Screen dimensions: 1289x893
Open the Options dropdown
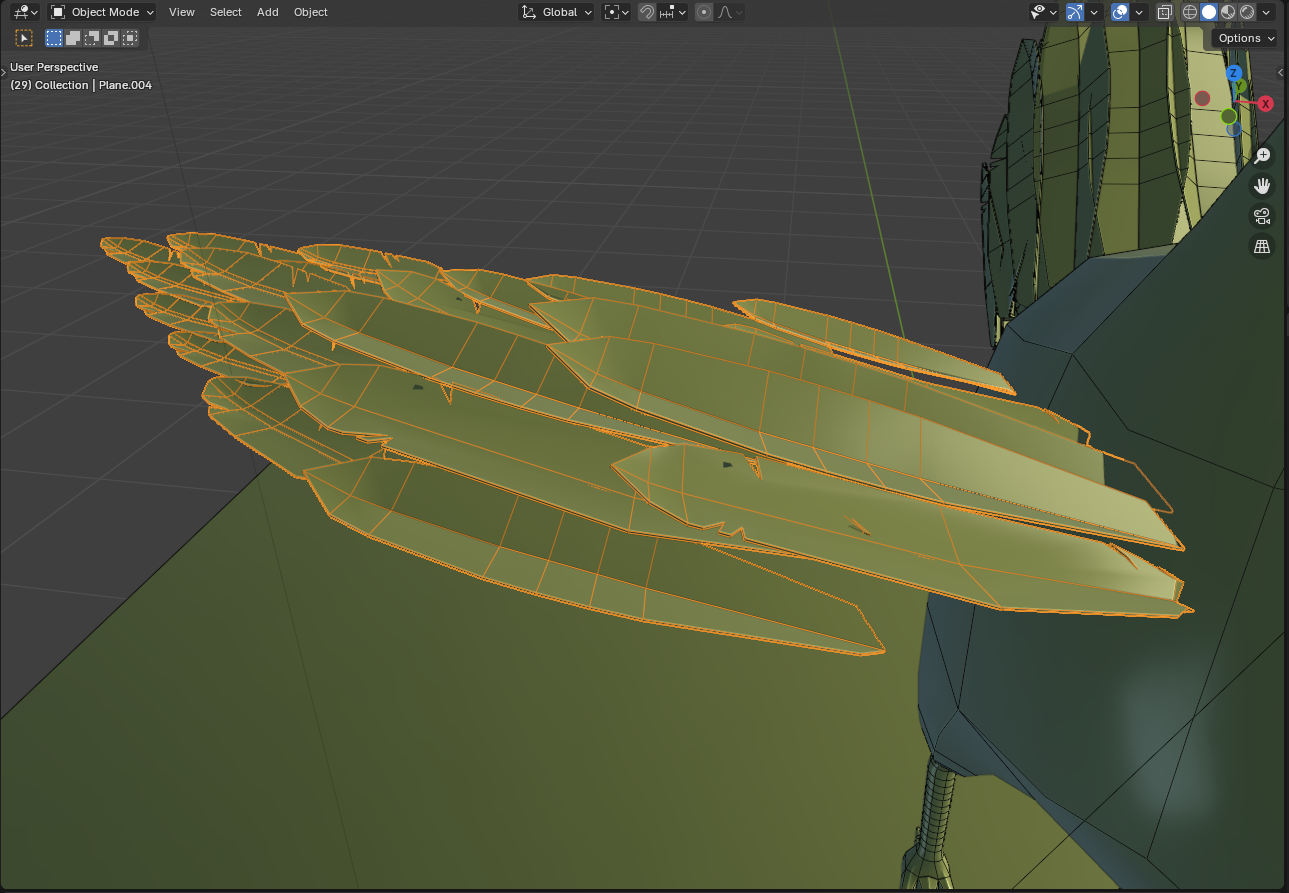point(1245,38)
